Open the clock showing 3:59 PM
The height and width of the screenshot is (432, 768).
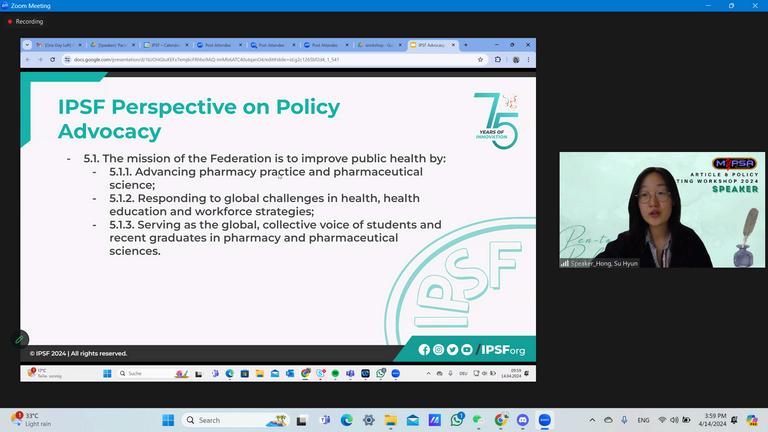pyautogui.click(x=713, y=420)
